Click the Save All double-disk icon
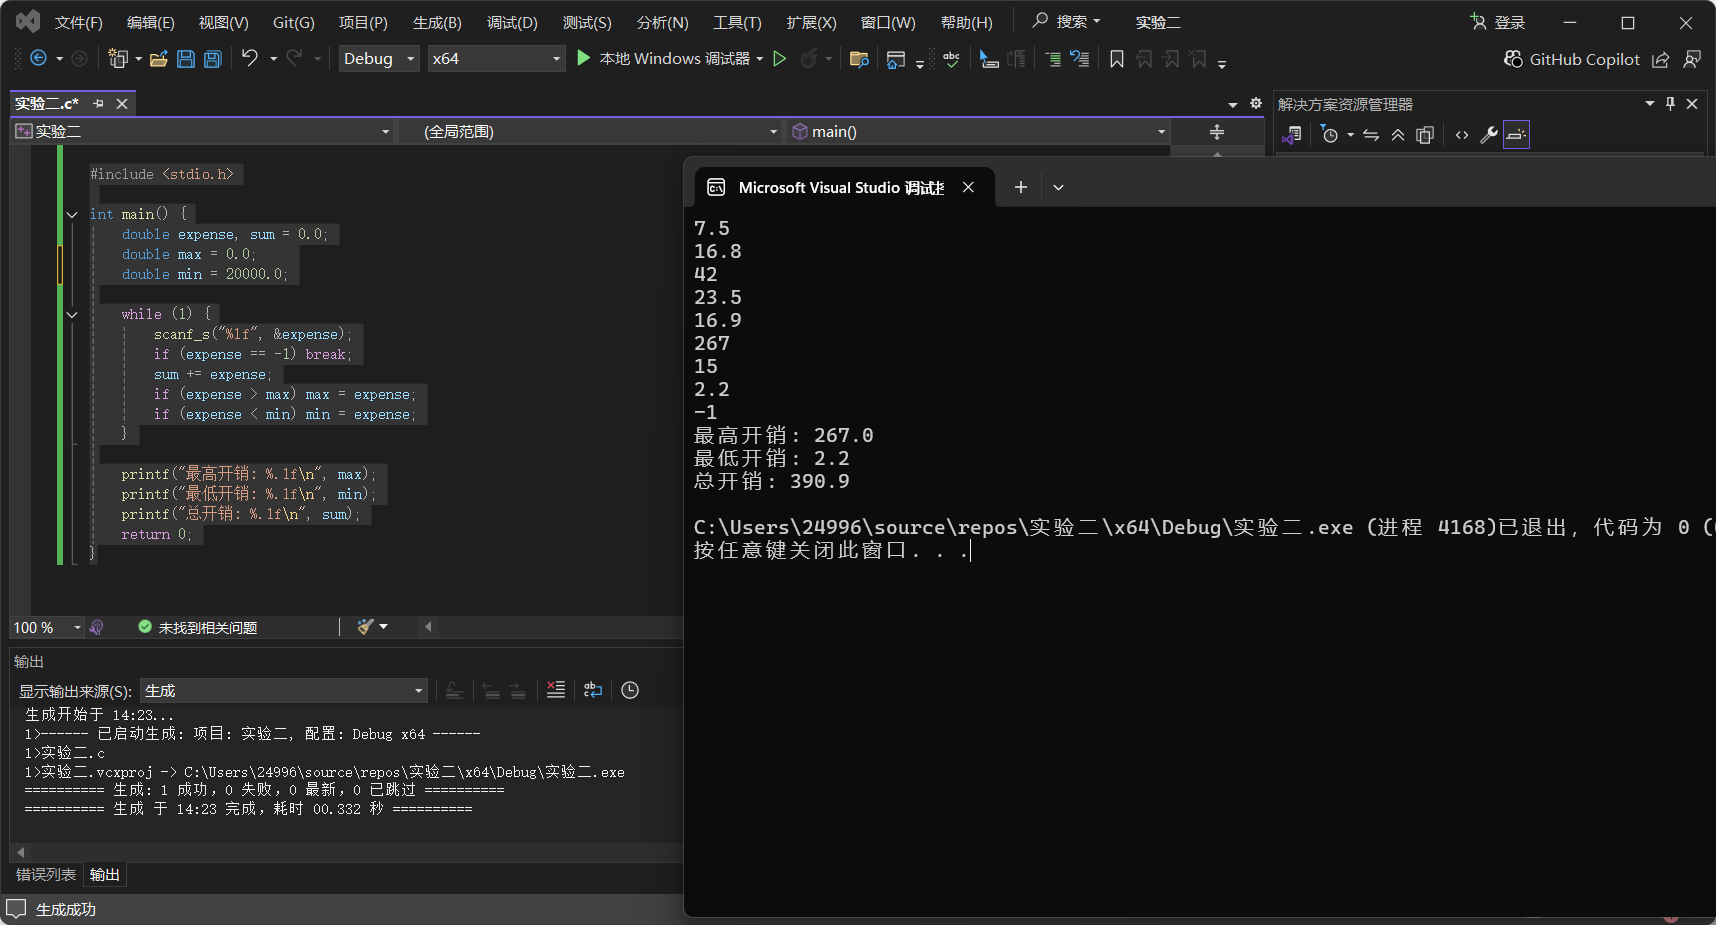 (213, 59)
